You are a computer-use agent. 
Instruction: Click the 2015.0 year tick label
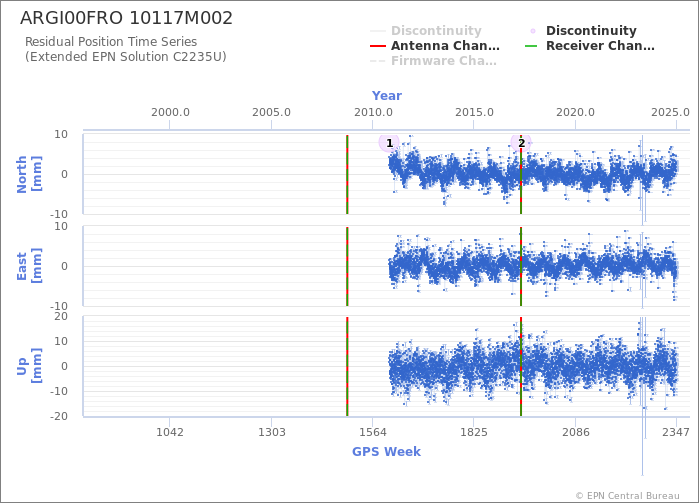click(x=474, y=112)
